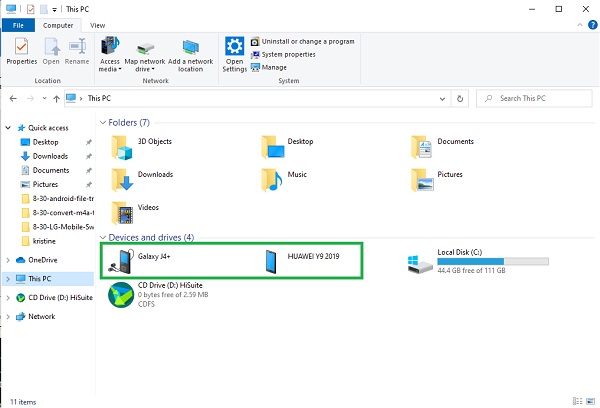The height and width of the screenshot is (408, 600).
Task: Click the Local Disk (C:) usage bar
Action: tap(493, 261)
